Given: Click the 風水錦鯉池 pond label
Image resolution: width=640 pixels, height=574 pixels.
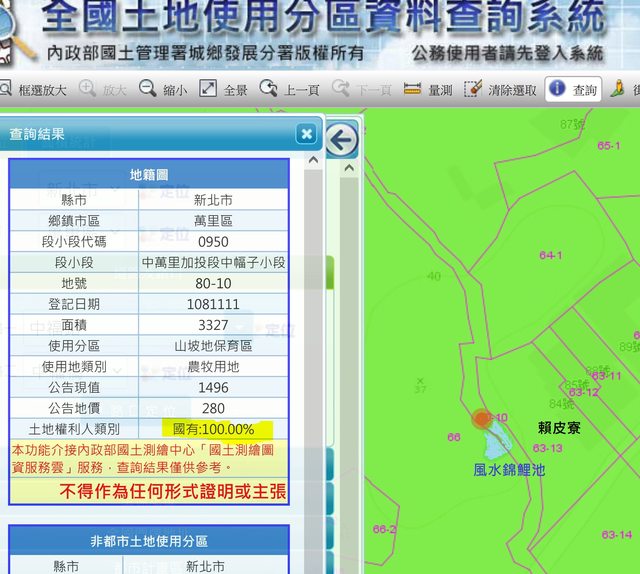Looking at the screenshot, I should click(509, 469).
